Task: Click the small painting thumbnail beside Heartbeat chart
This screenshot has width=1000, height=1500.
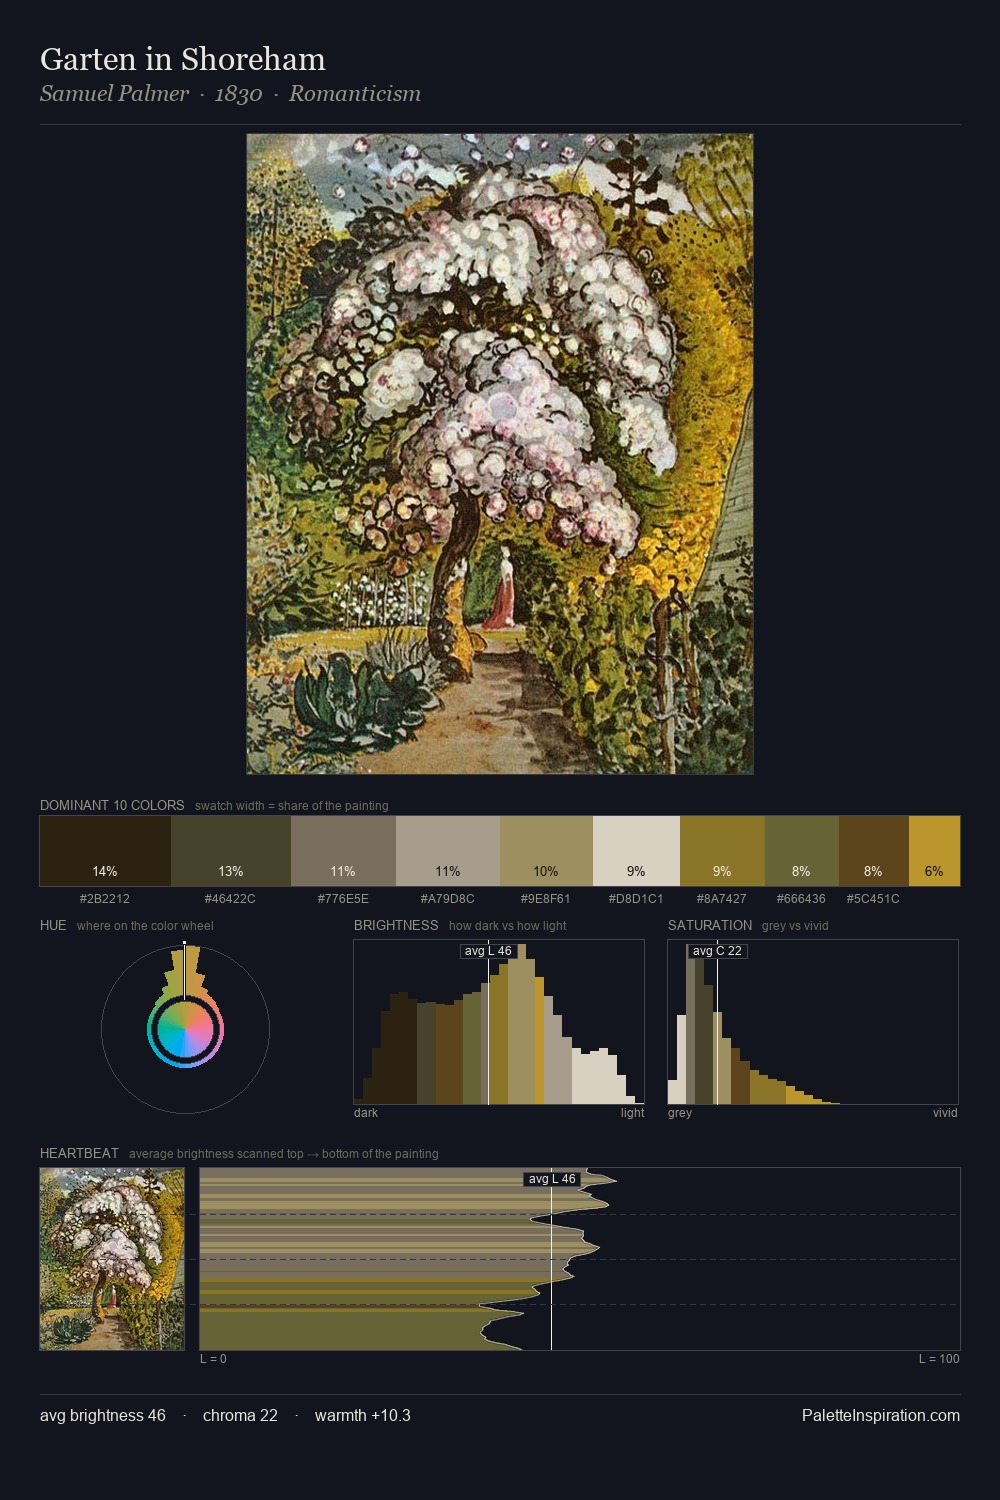Action: point(112,1259)
